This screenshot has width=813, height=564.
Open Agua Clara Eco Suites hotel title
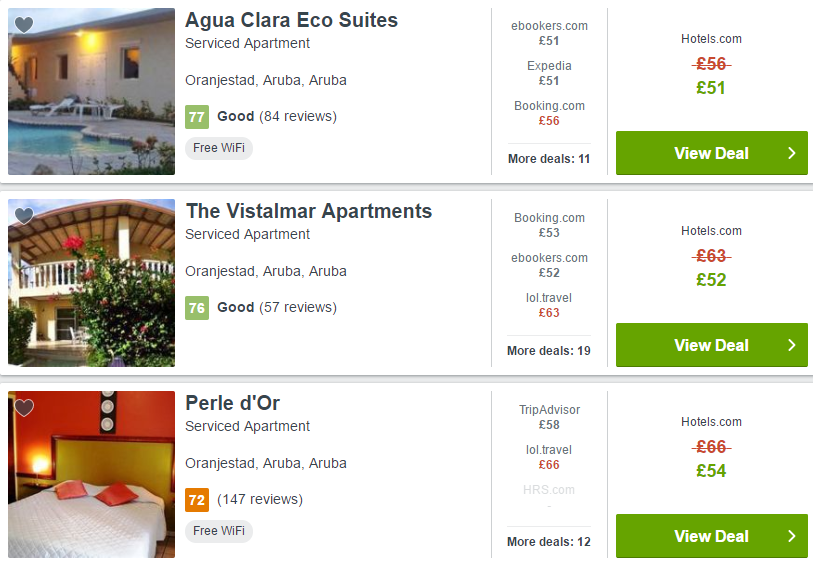pos(291,20)
